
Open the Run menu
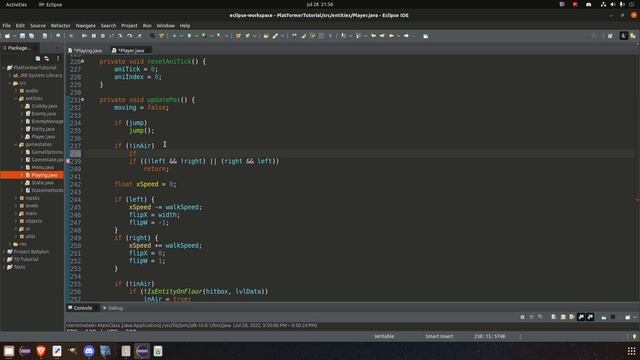(147, 25)
